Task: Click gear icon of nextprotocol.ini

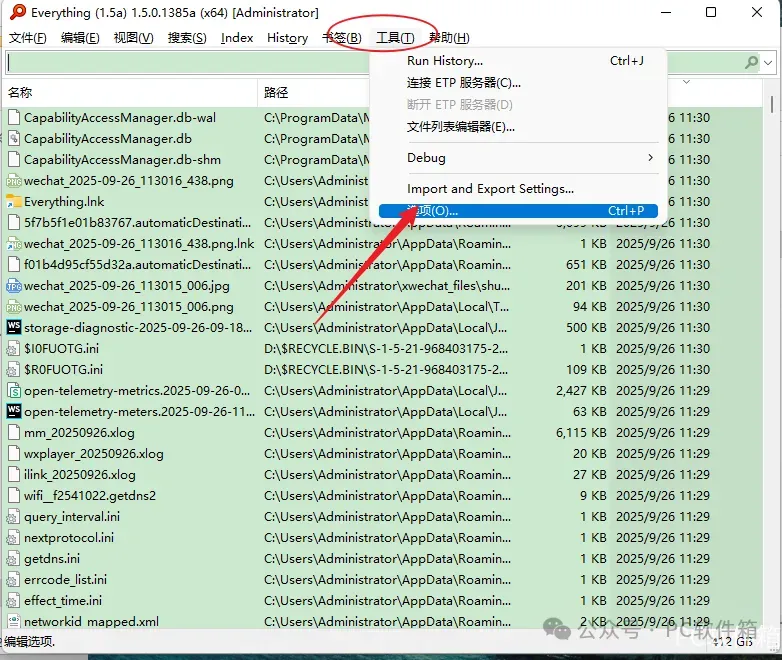Action: [13, 538]
